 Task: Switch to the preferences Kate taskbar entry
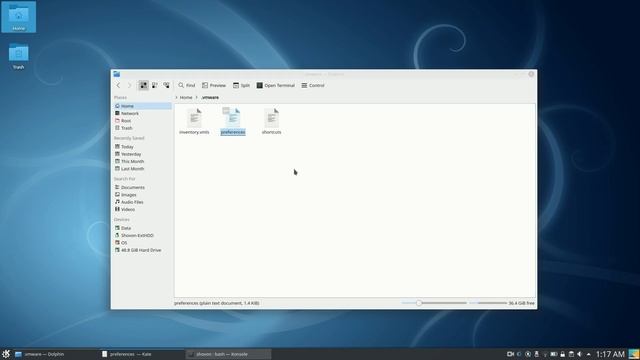142,354
